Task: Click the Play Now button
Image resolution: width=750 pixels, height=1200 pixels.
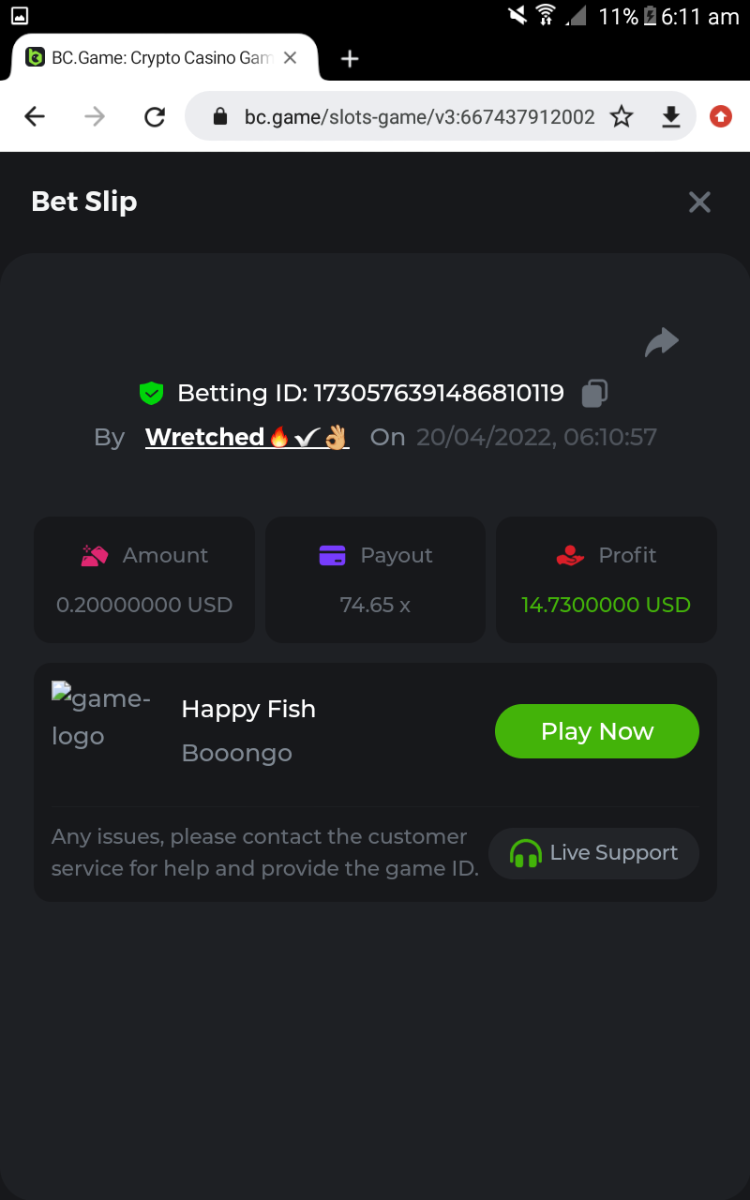Action: pos(597,731)
